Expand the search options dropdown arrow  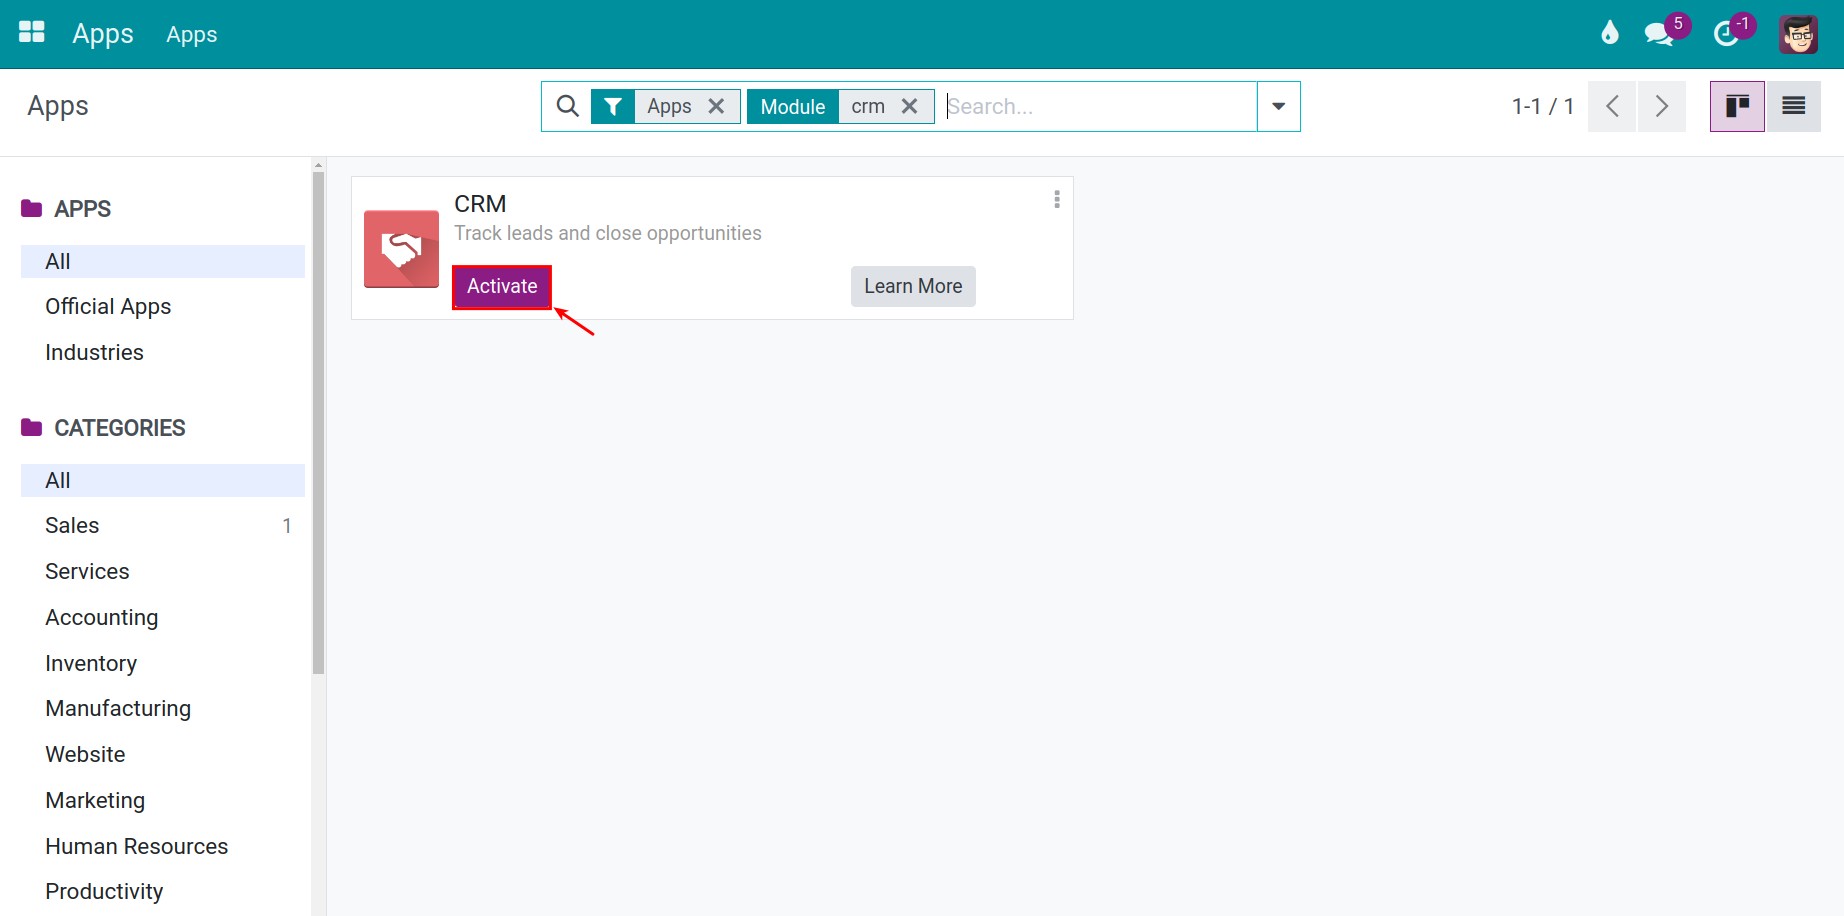[1278, 106]
